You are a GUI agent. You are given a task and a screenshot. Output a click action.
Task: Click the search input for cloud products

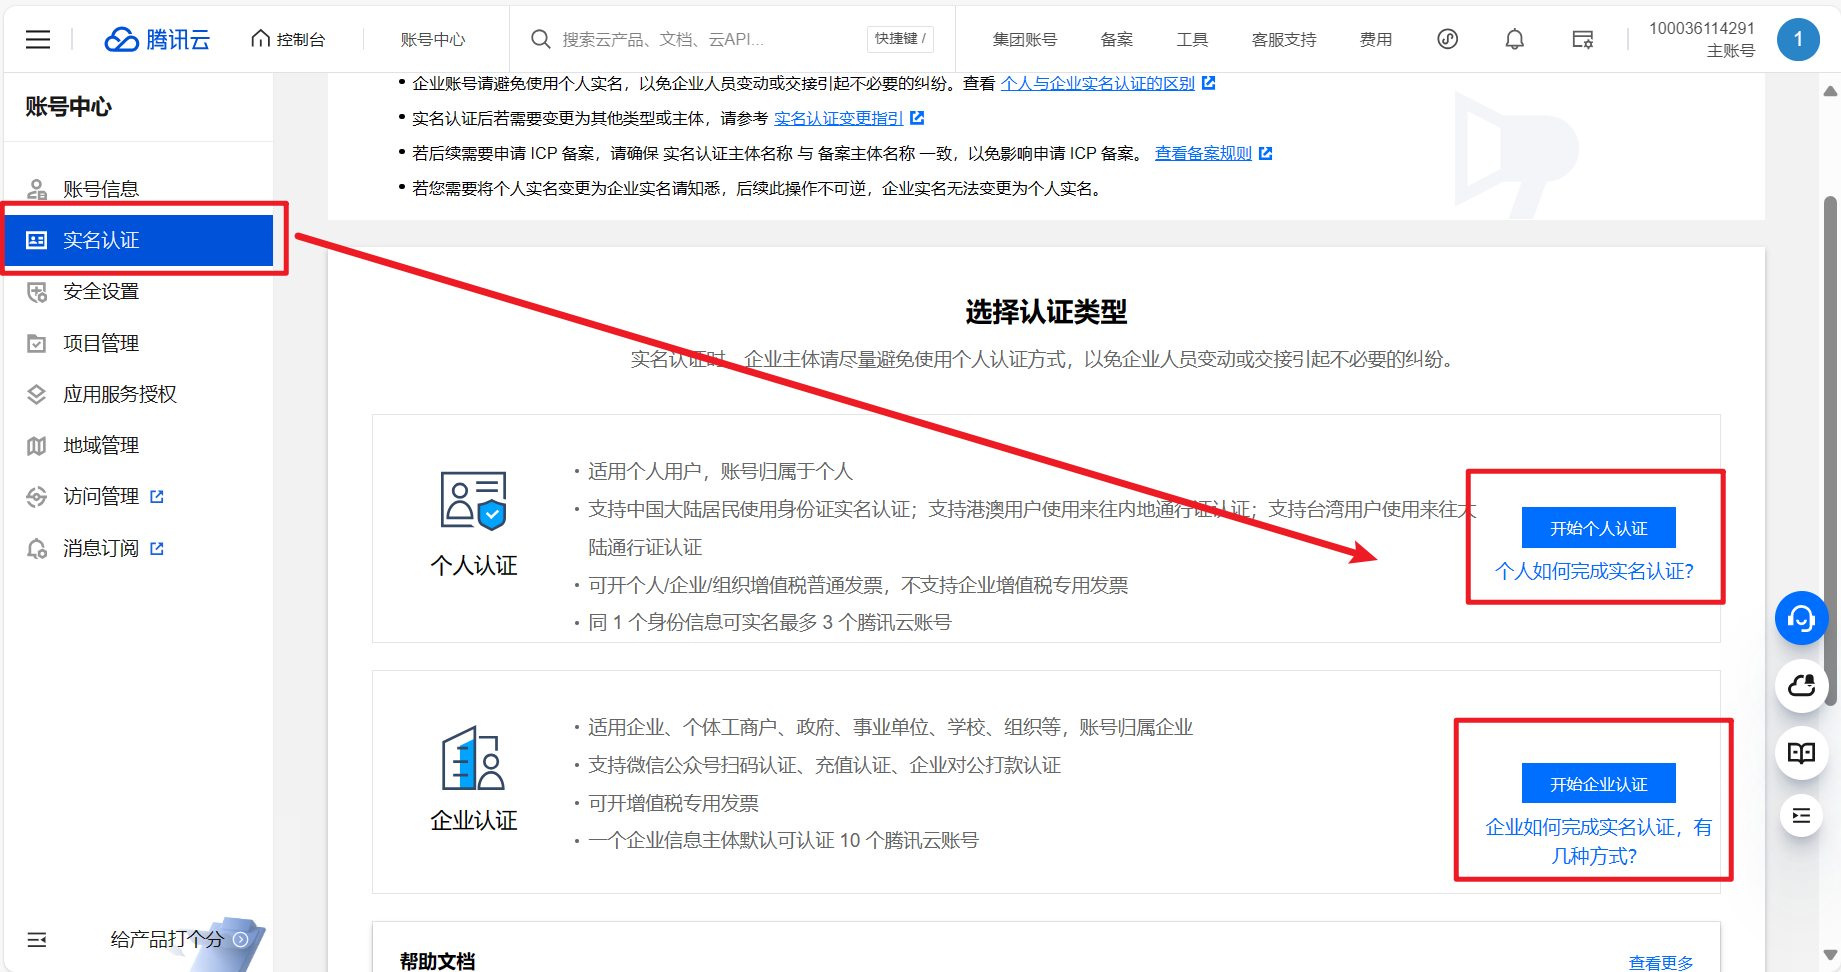tap(700, 39)
